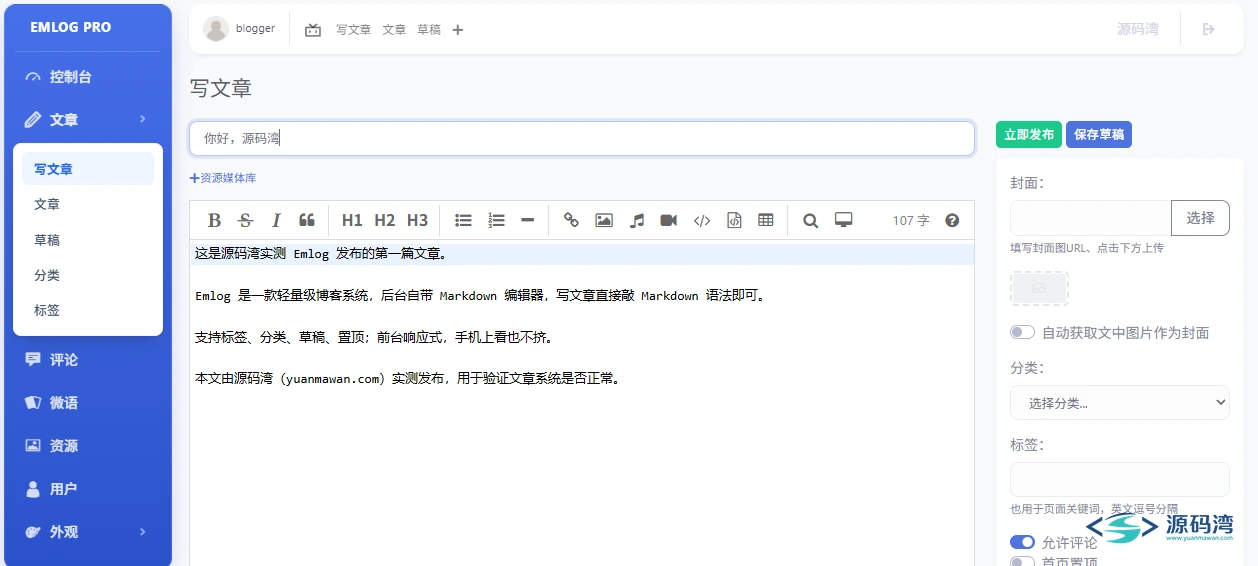Insert video via camera icon
Image resolution: width=1258 pixels, height=566 pixels.
pyautogui.click(x=669, y=220)
